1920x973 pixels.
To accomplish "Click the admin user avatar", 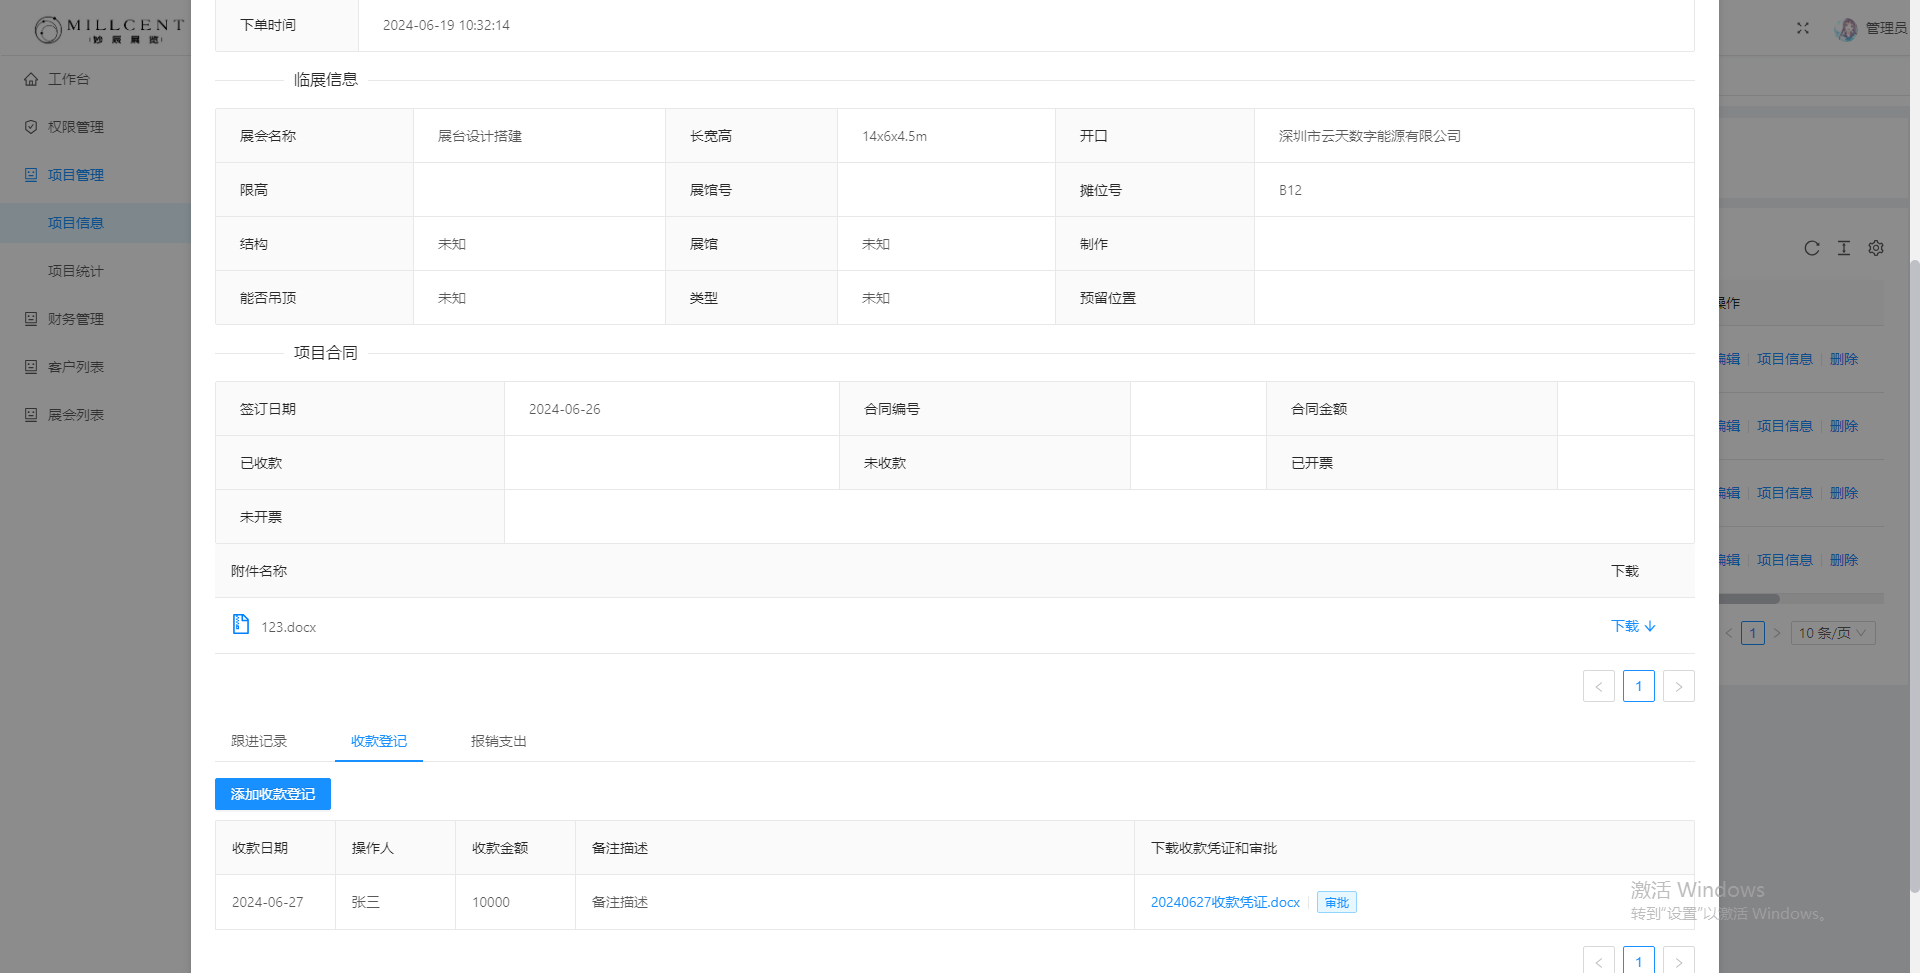I will (1846, 29).
